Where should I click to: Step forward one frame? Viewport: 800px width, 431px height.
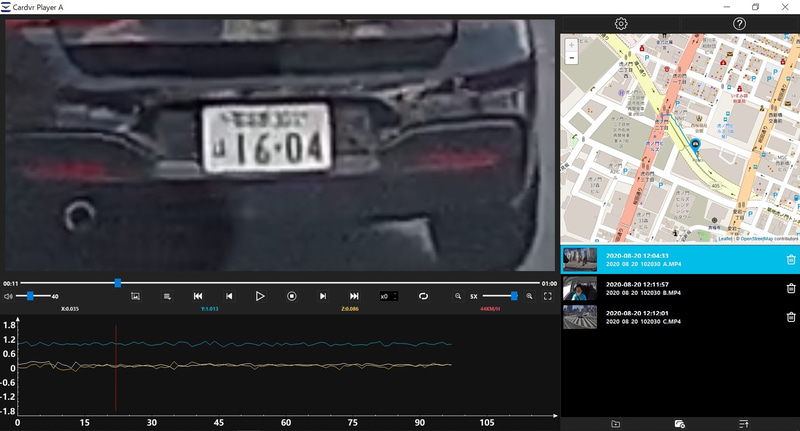coord(322,296)
